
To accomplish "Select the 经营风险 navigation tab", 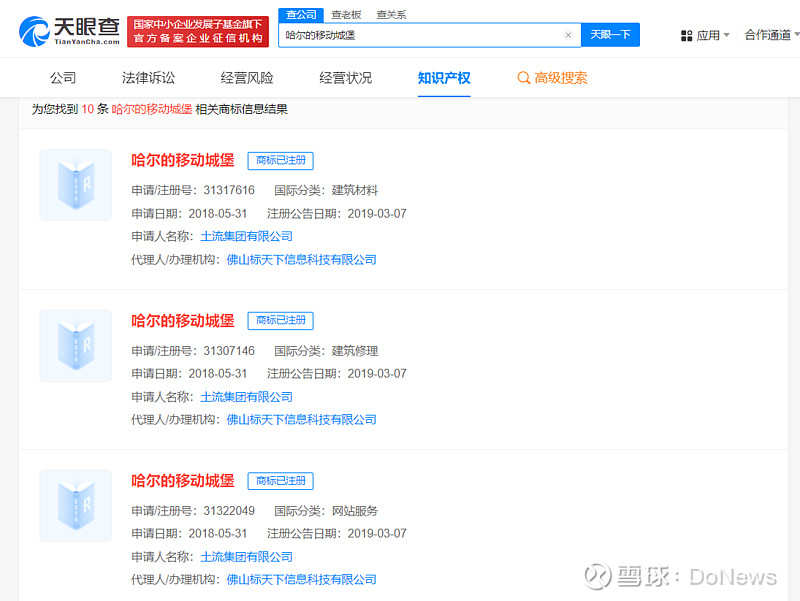I will 246,77.
